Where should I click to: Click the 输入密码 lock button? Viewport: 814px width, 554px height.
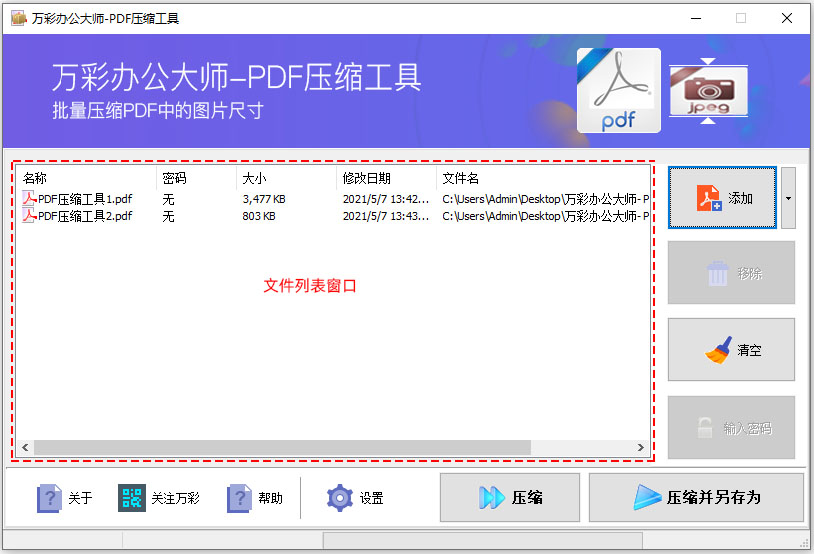pos(731,428)
